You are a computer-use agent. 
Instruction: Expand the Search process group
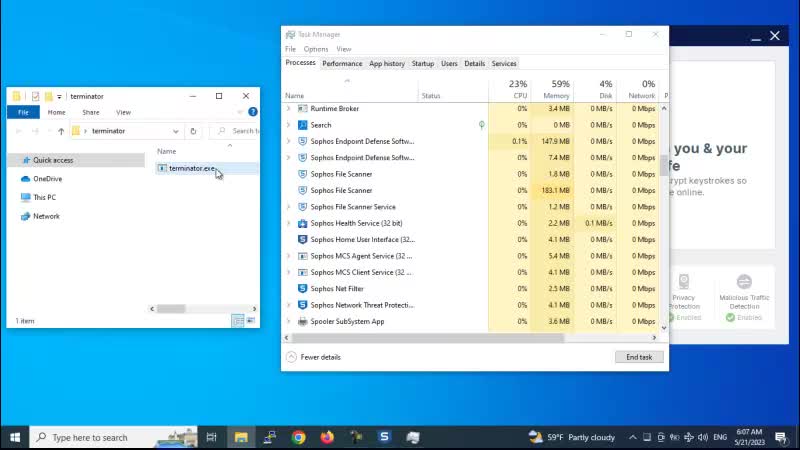coord(289,125)
